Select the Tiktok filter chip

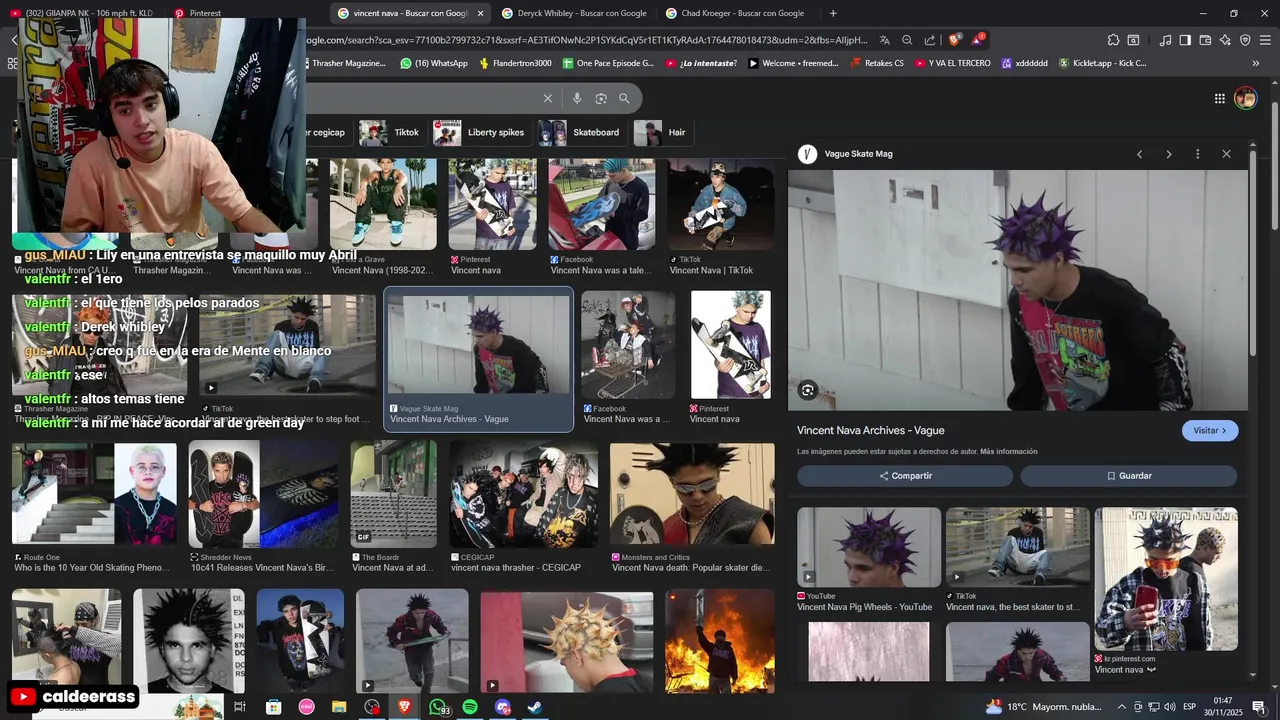tap(392, 132)
